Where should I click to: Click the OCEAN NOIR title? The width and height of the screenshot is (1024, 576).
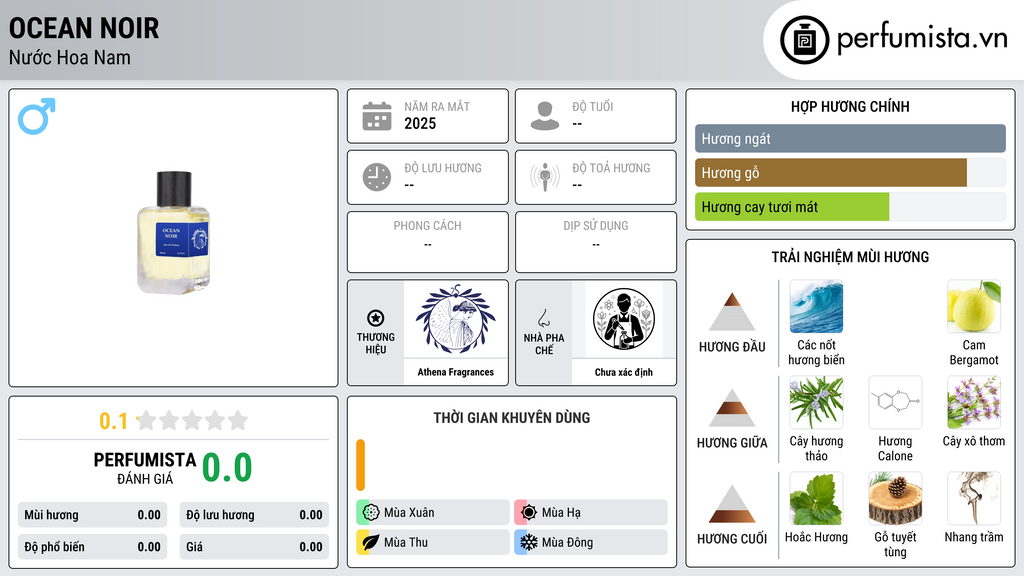coord(84,28)
